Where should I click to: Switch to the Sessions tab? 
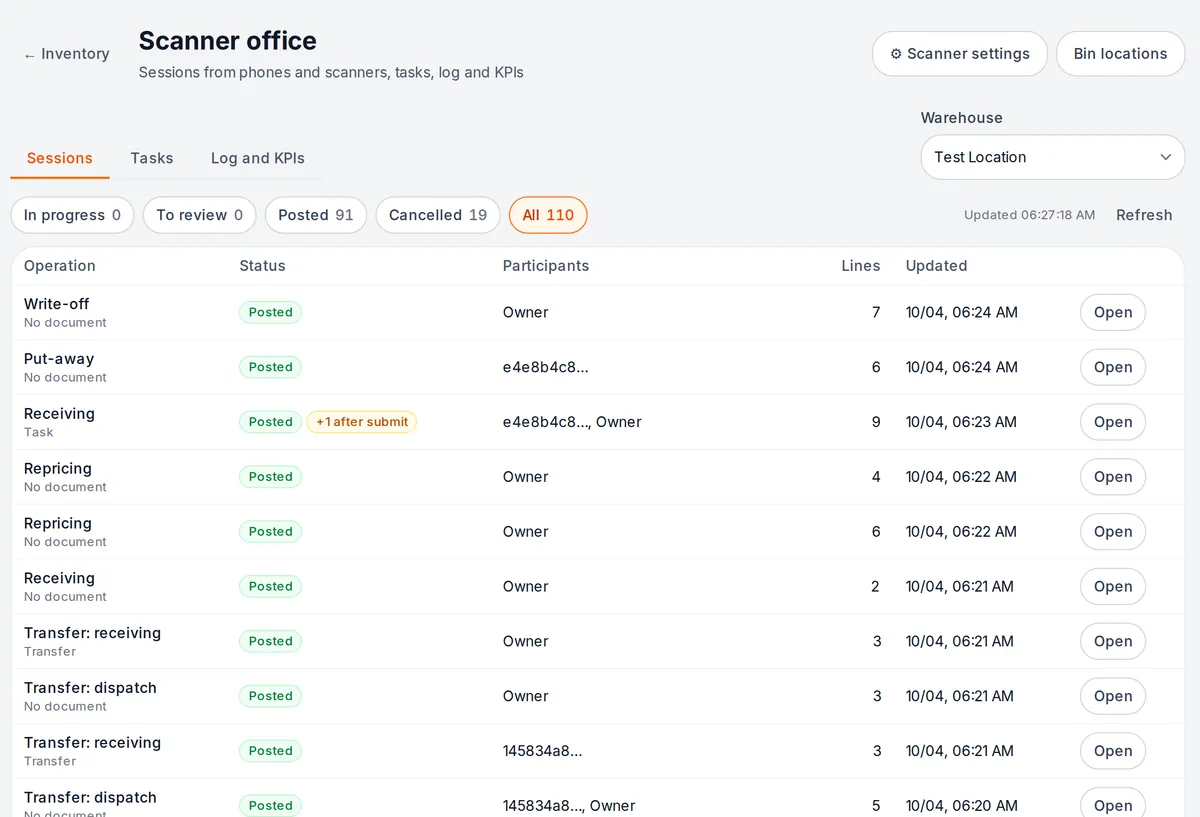[60, 158]
